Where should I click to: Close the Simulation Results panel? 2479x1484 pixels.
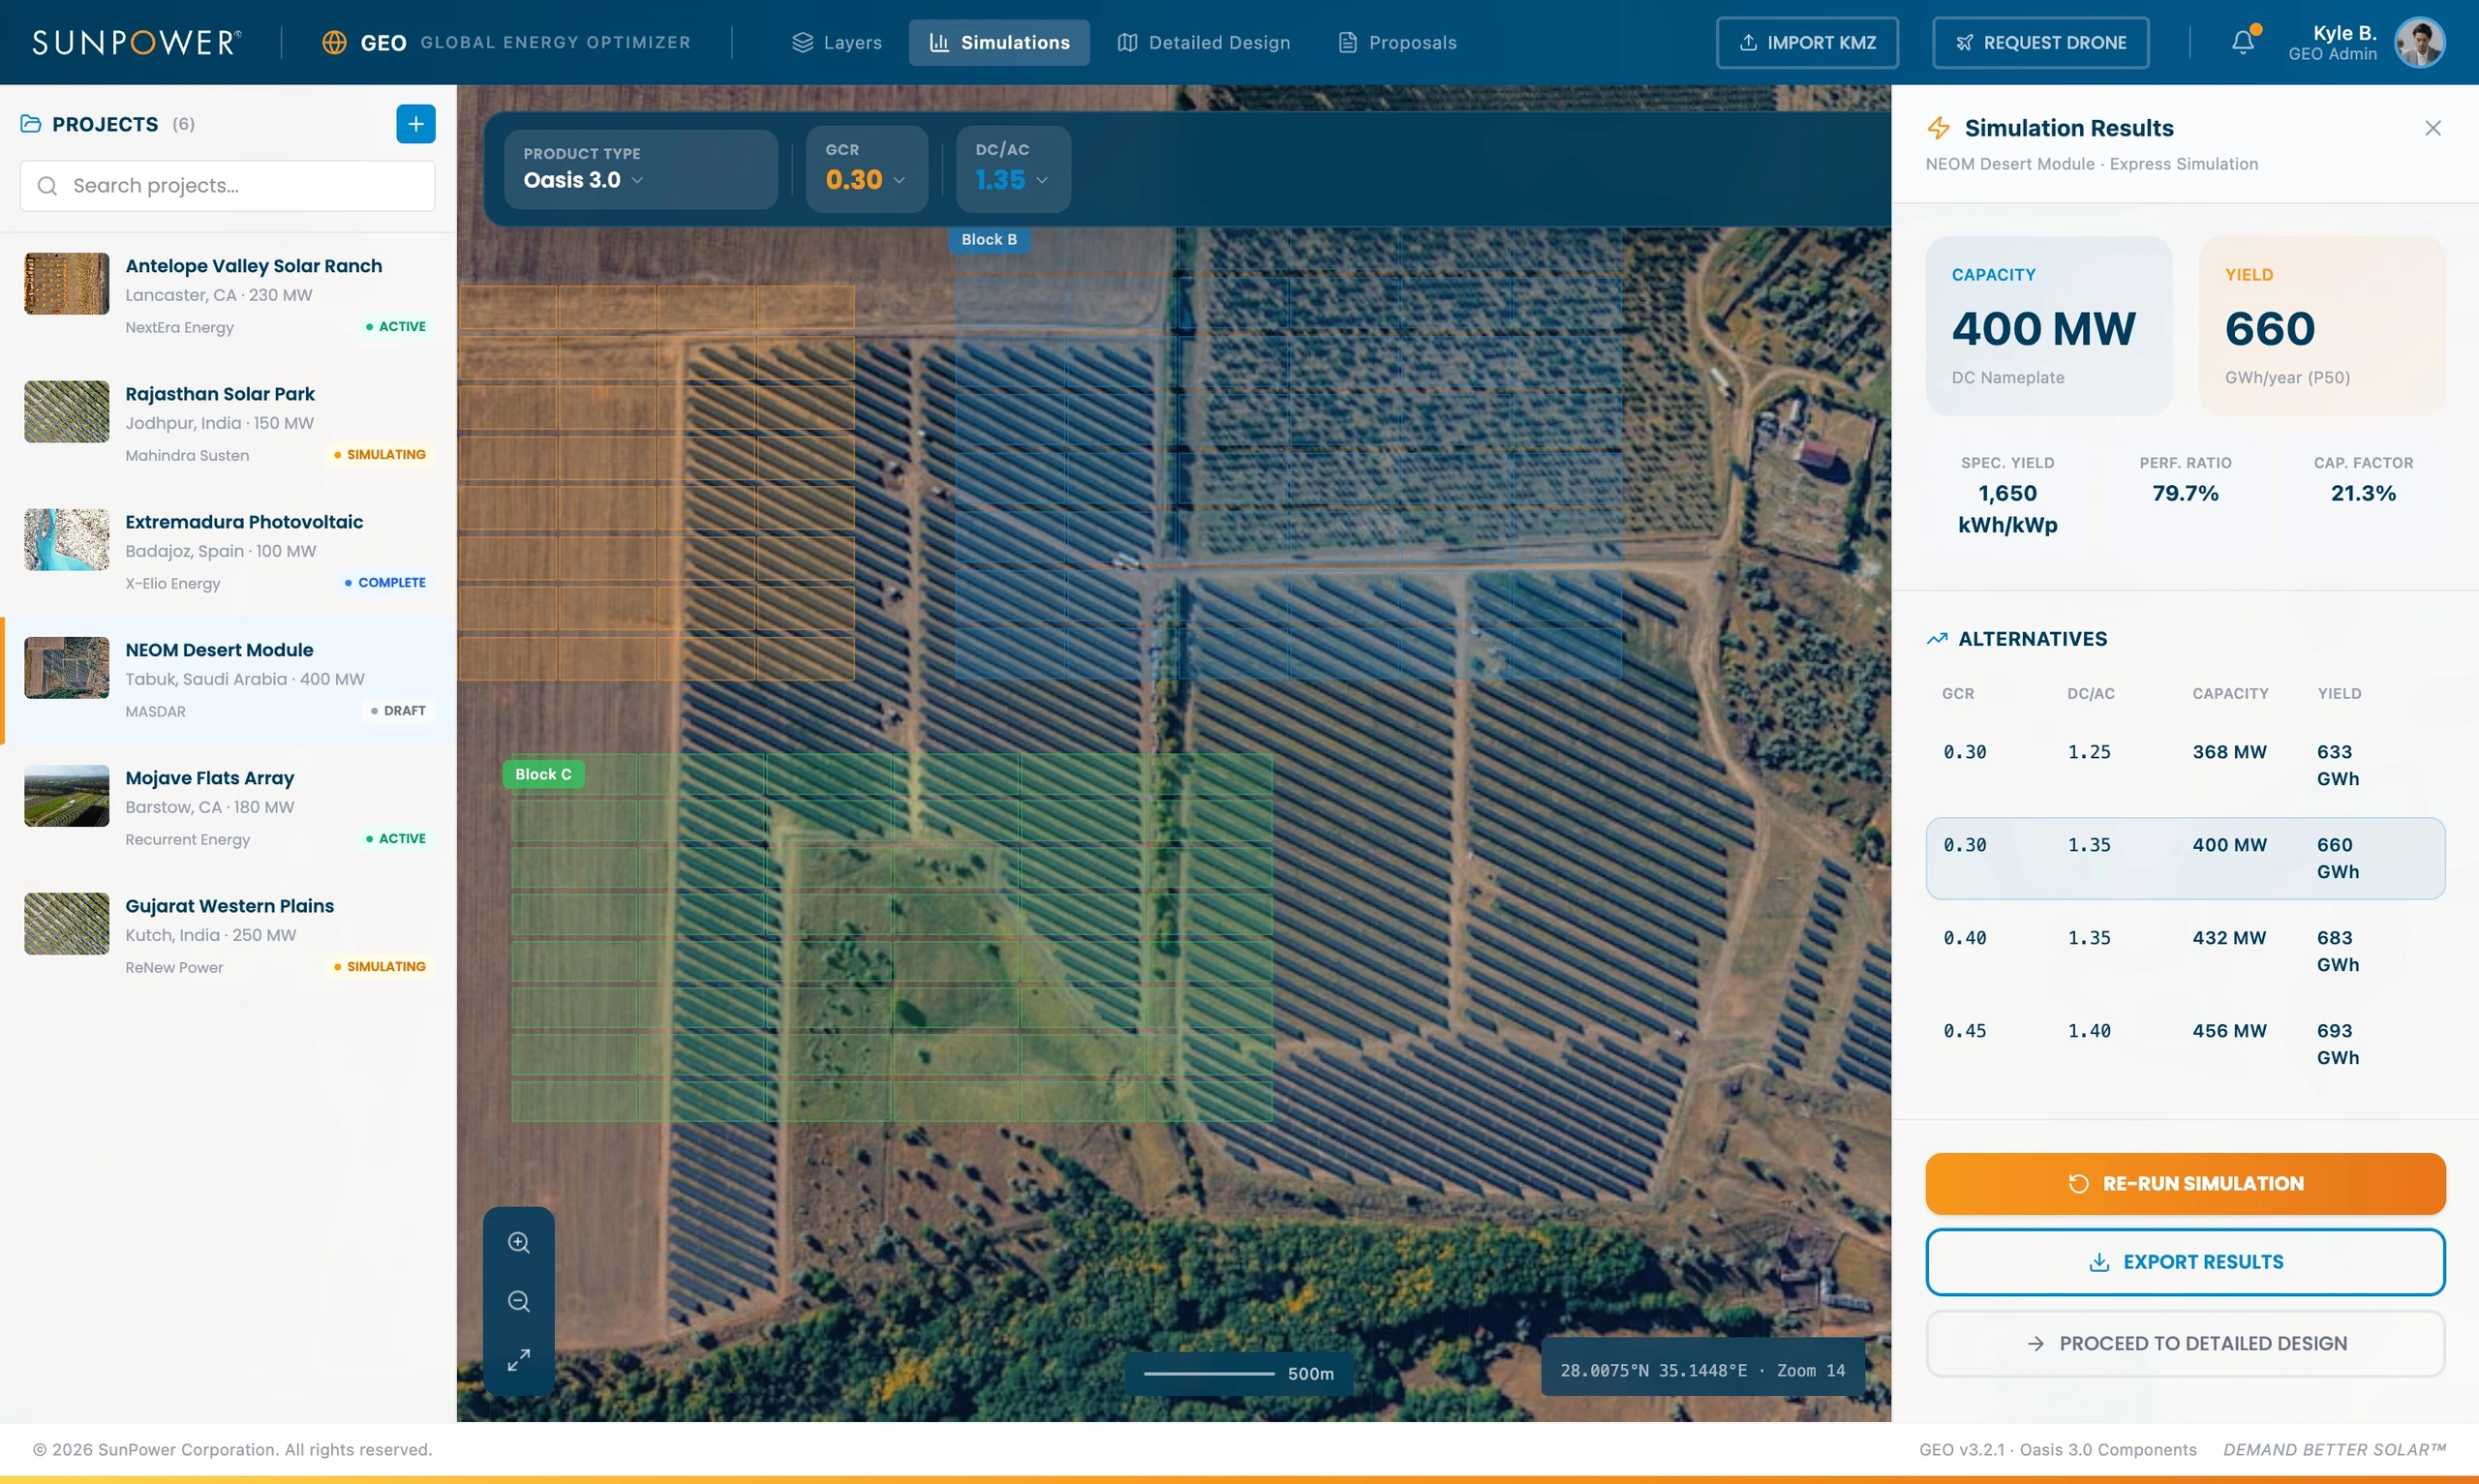pyautogui.click(x=2432, y=128)
